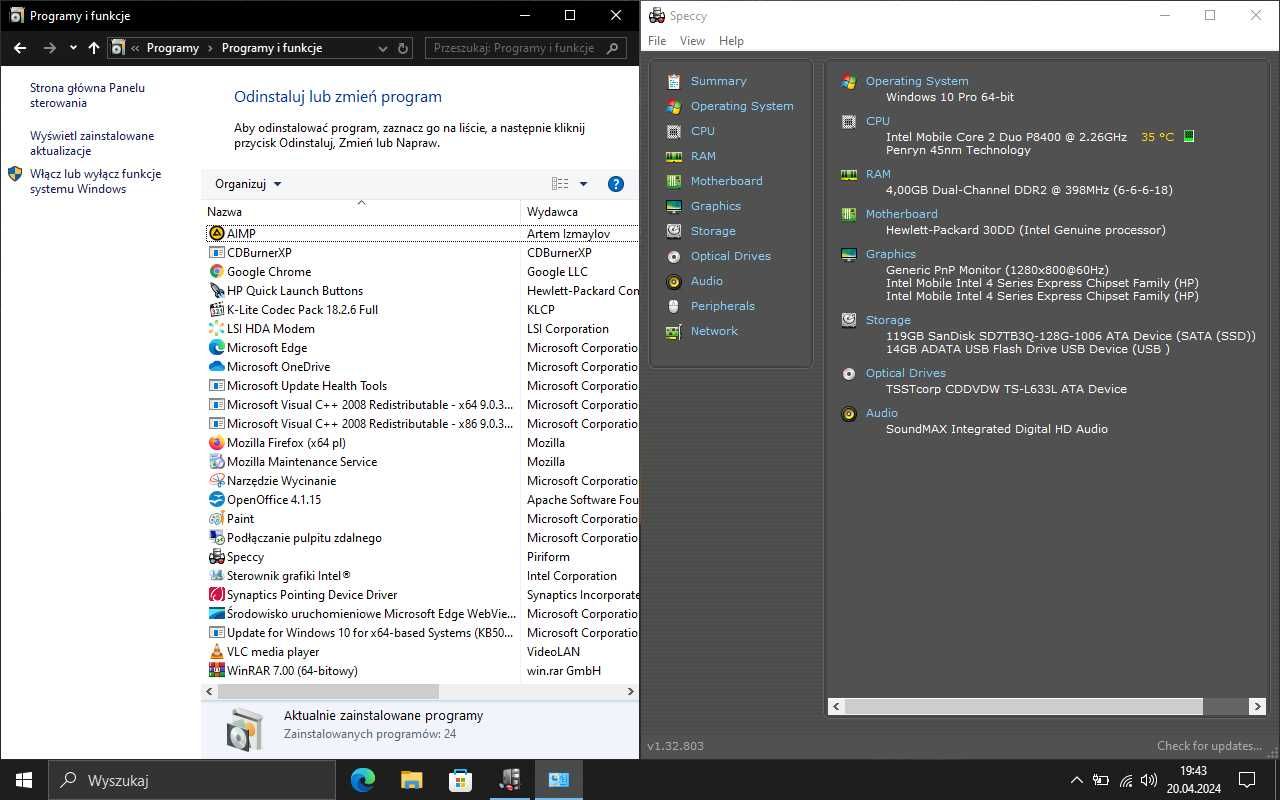Select the Sterownik grafiki Intel row
The height and width of the screenshot is (800, 1280).
[x=420, y=575]
